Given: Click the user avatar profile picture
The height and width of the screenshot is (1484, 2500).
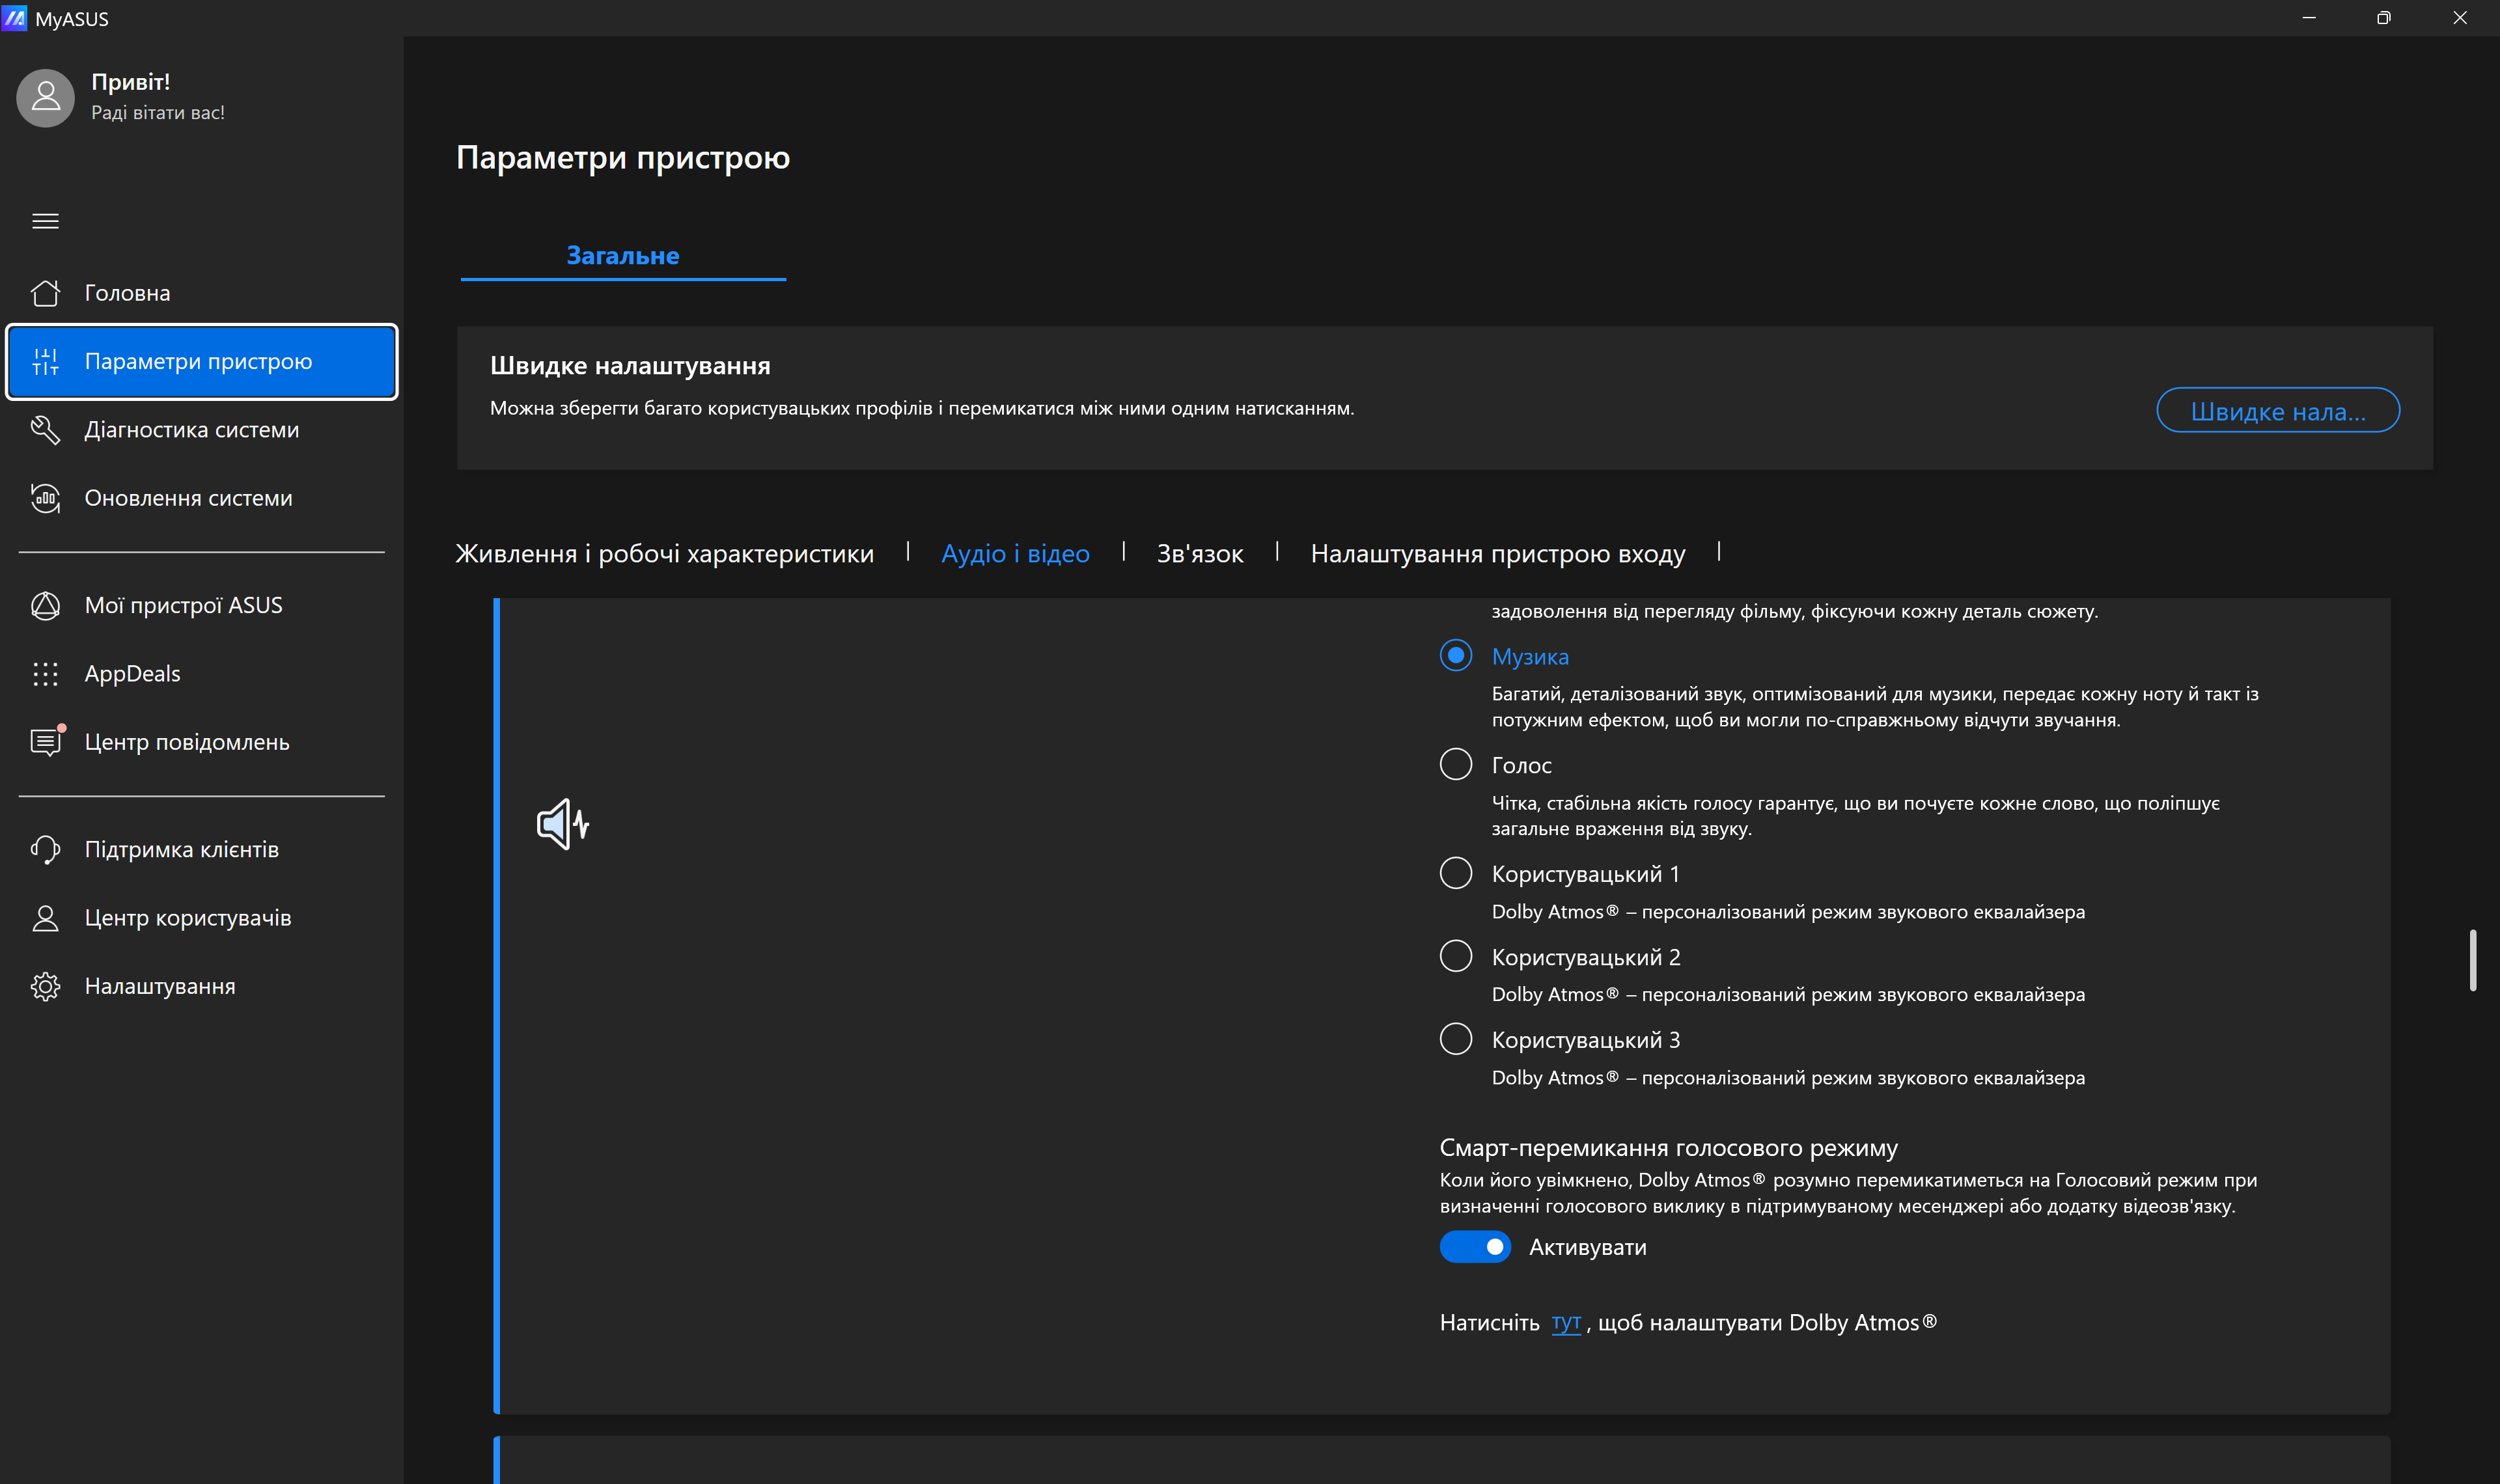Looking at the screenshot, I should pos(45,97).
